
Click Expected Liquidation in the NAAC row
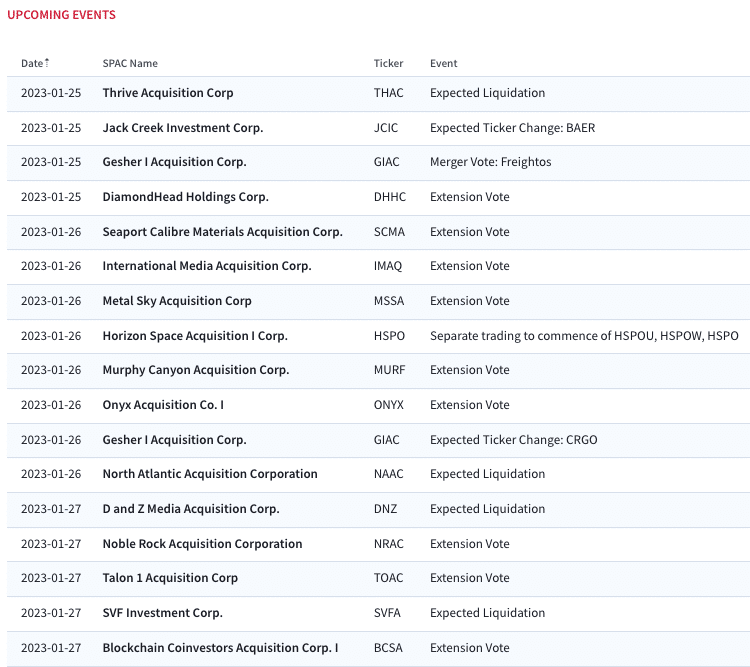(487, 474)
